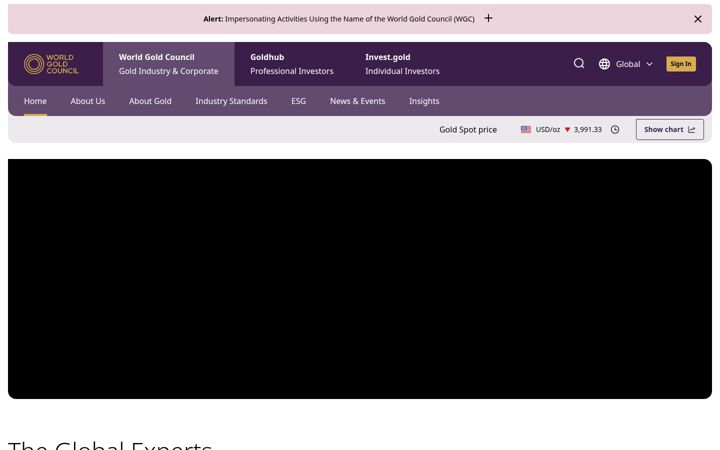This screenshot has width=720, height=450.
Task: Click the Gold Spot price label
Action: (468, 129)
